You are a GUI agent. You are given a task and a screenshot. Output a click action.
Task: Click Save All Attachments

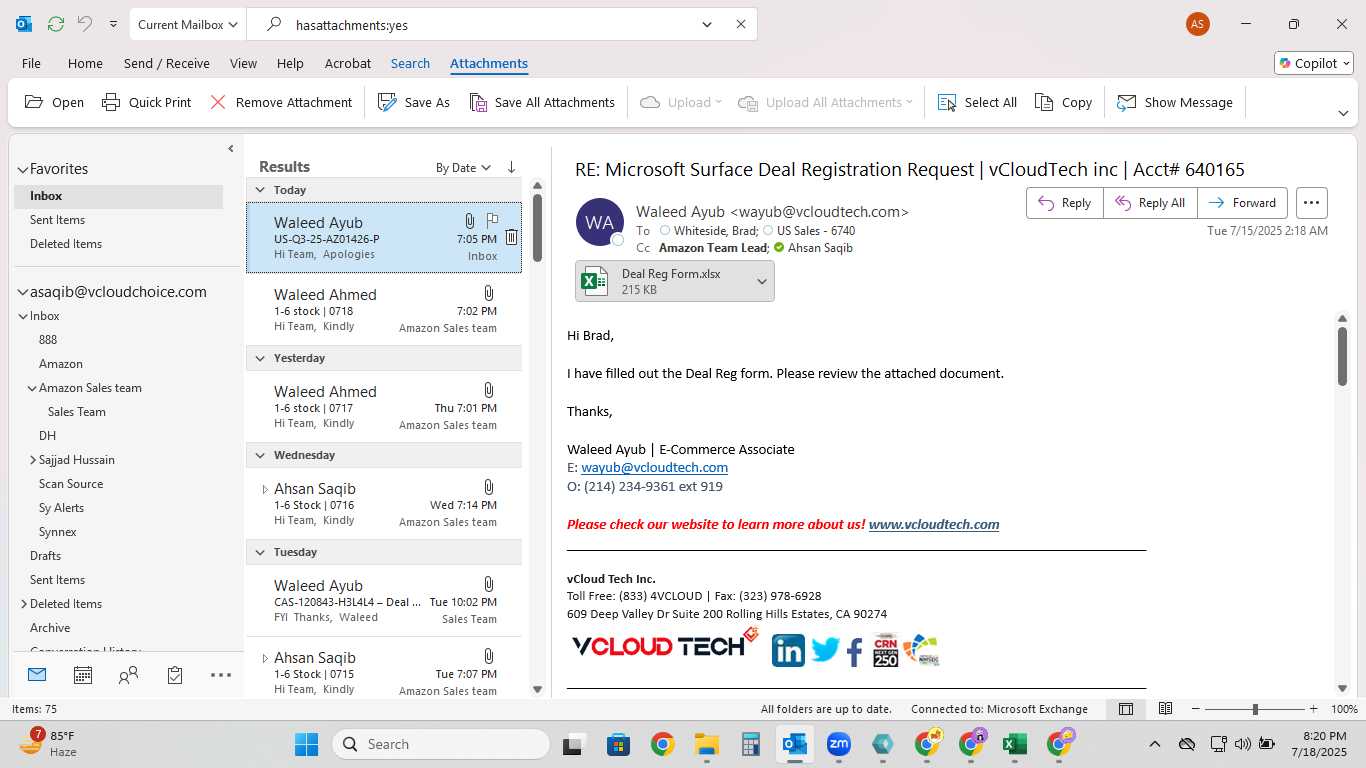[x=542, y=102]
